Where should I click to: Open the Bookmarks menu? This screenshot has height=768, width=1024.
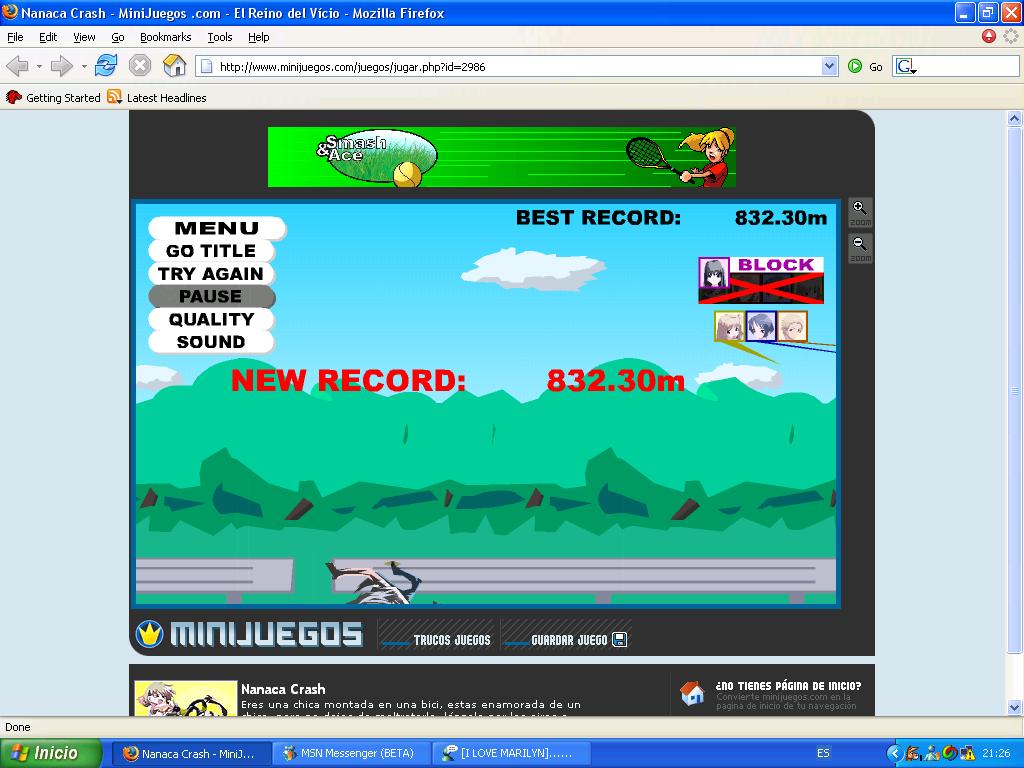tap(166, 37)
